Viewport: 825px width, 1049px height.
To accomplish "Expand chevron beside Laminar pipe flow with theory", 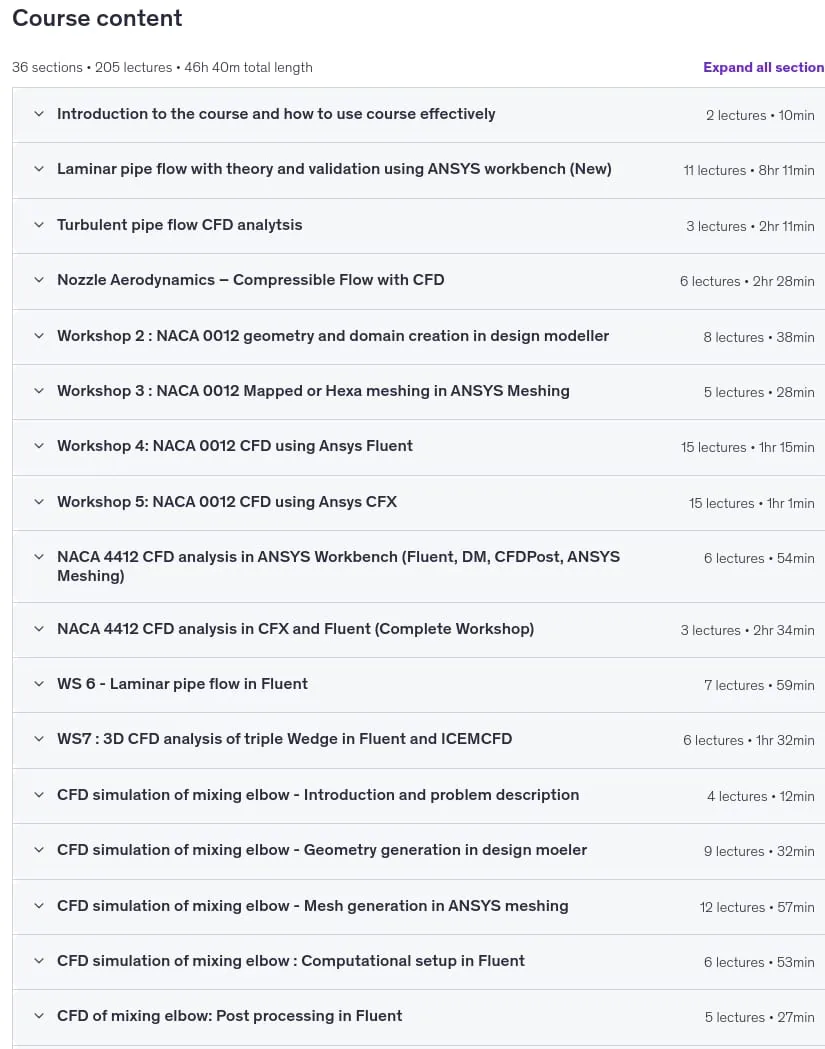I will [x=39, y=169].
